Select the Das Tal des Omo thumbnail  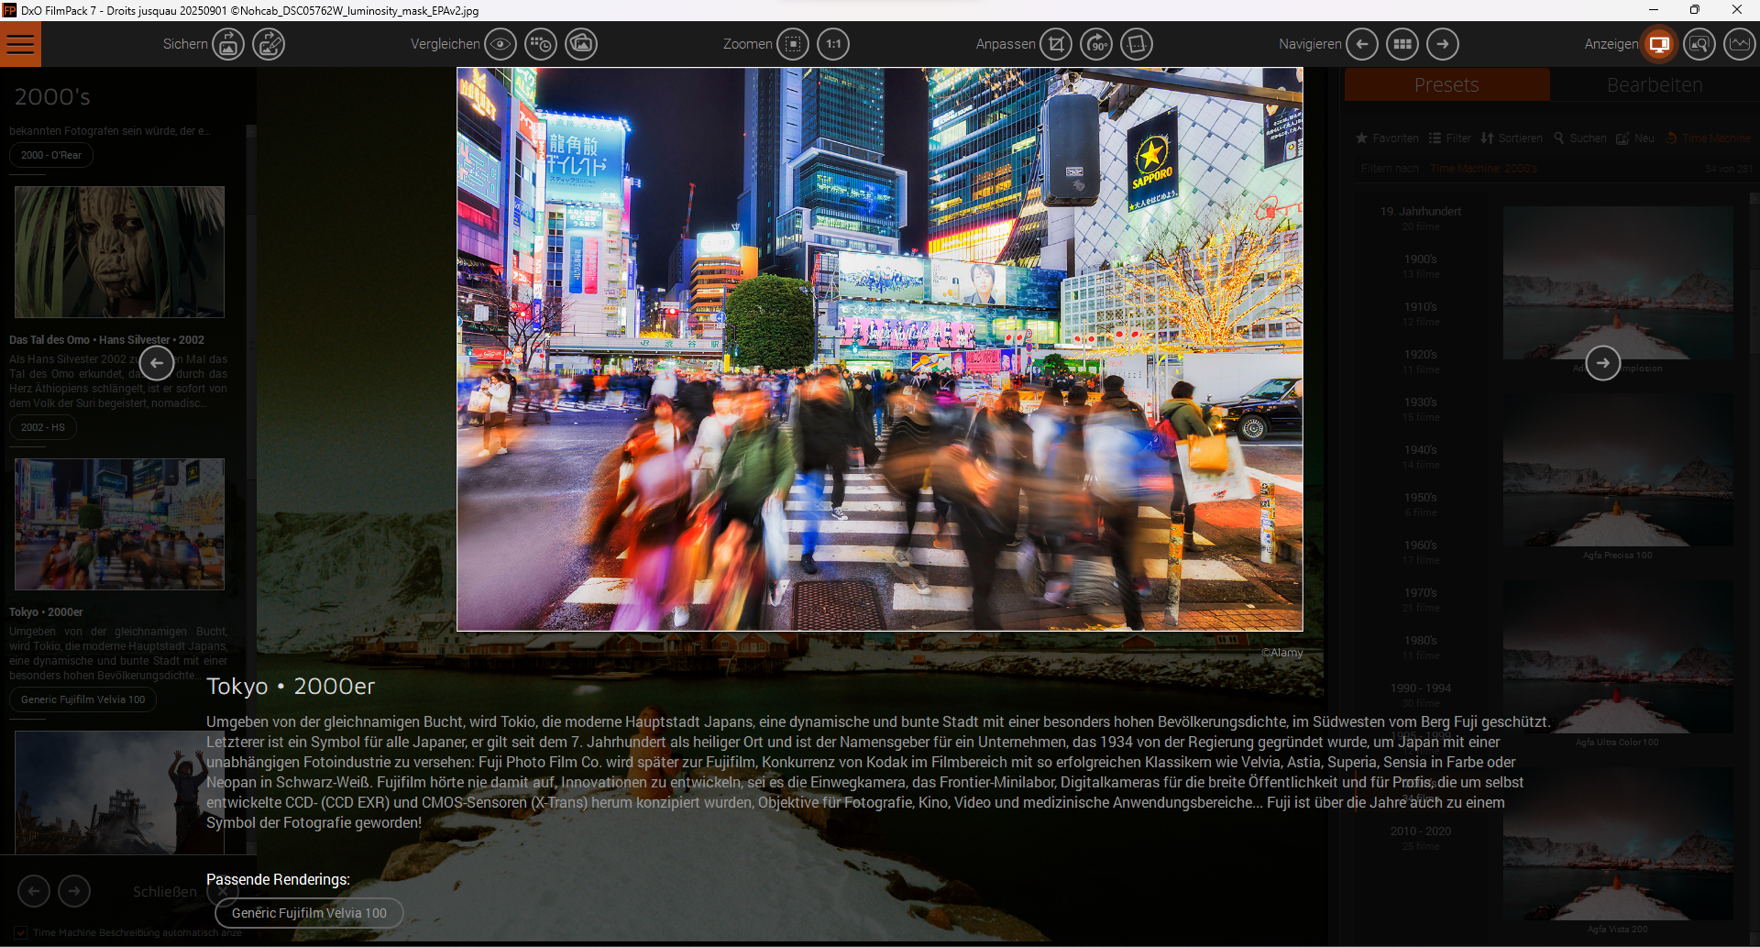tap(119, 252)
